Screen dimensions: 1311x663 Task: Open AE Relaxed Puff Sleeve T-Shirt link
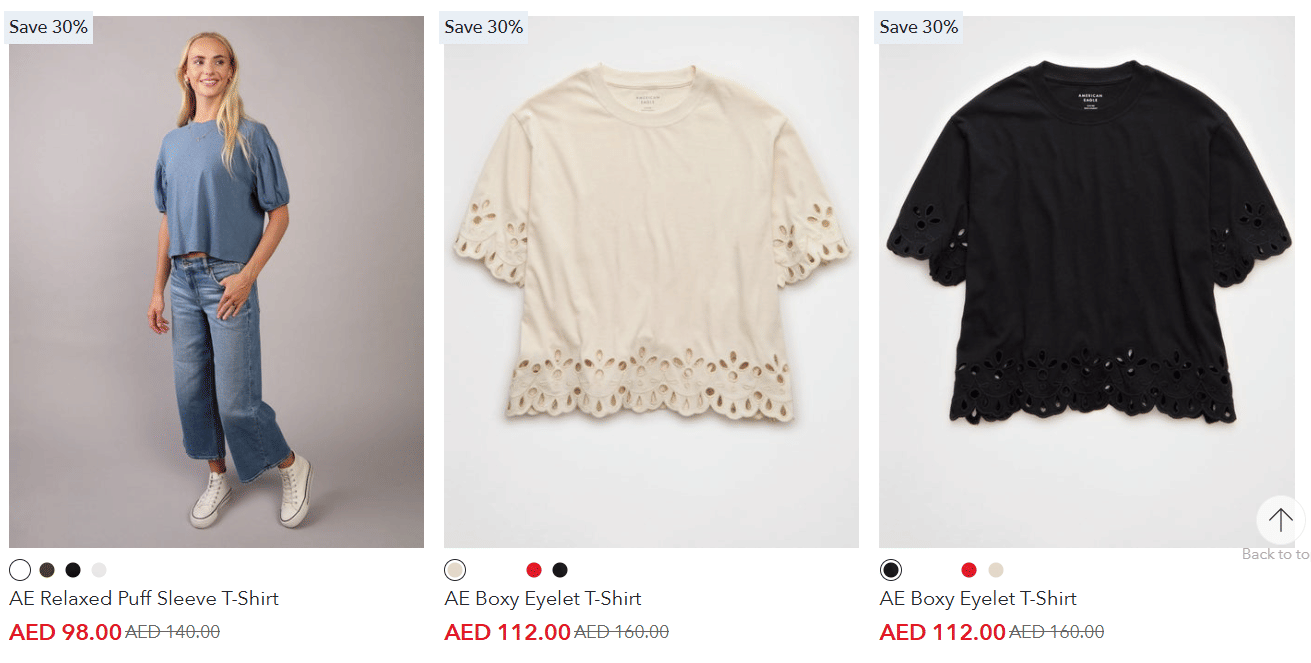144,599
